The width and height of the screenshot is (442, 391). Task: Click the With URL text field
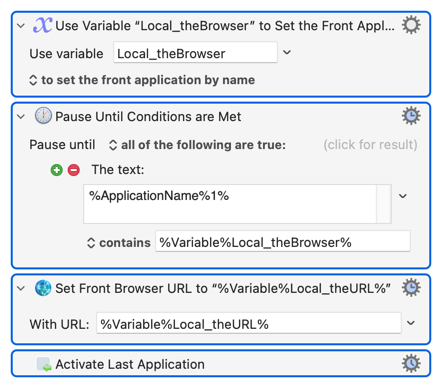(x=249, y=323)
